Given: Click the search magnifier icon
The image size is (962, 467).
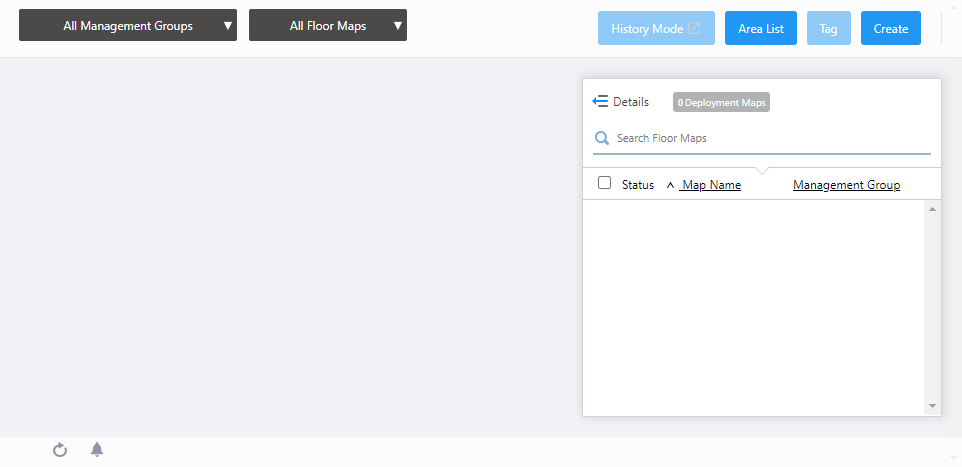Looking at the screenshot, I should 602,138.
